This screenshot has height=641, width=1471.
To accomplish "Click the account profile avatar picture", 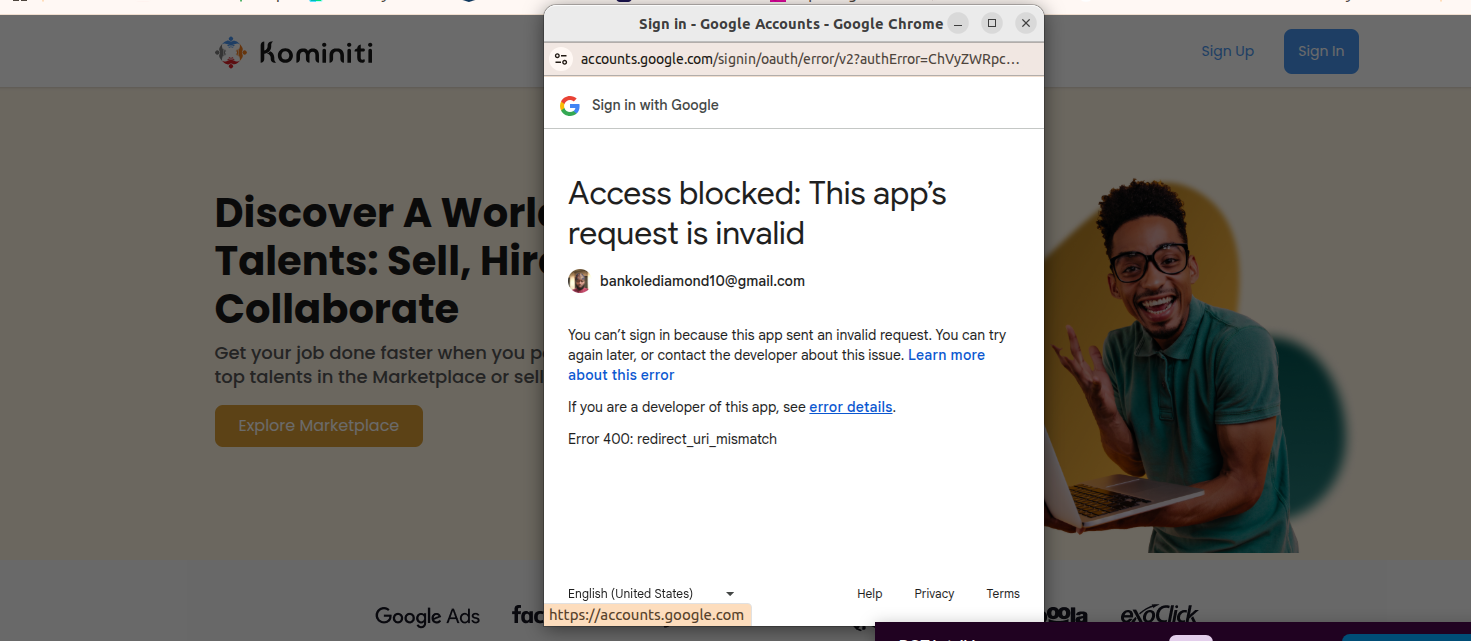I will point(579,281).
